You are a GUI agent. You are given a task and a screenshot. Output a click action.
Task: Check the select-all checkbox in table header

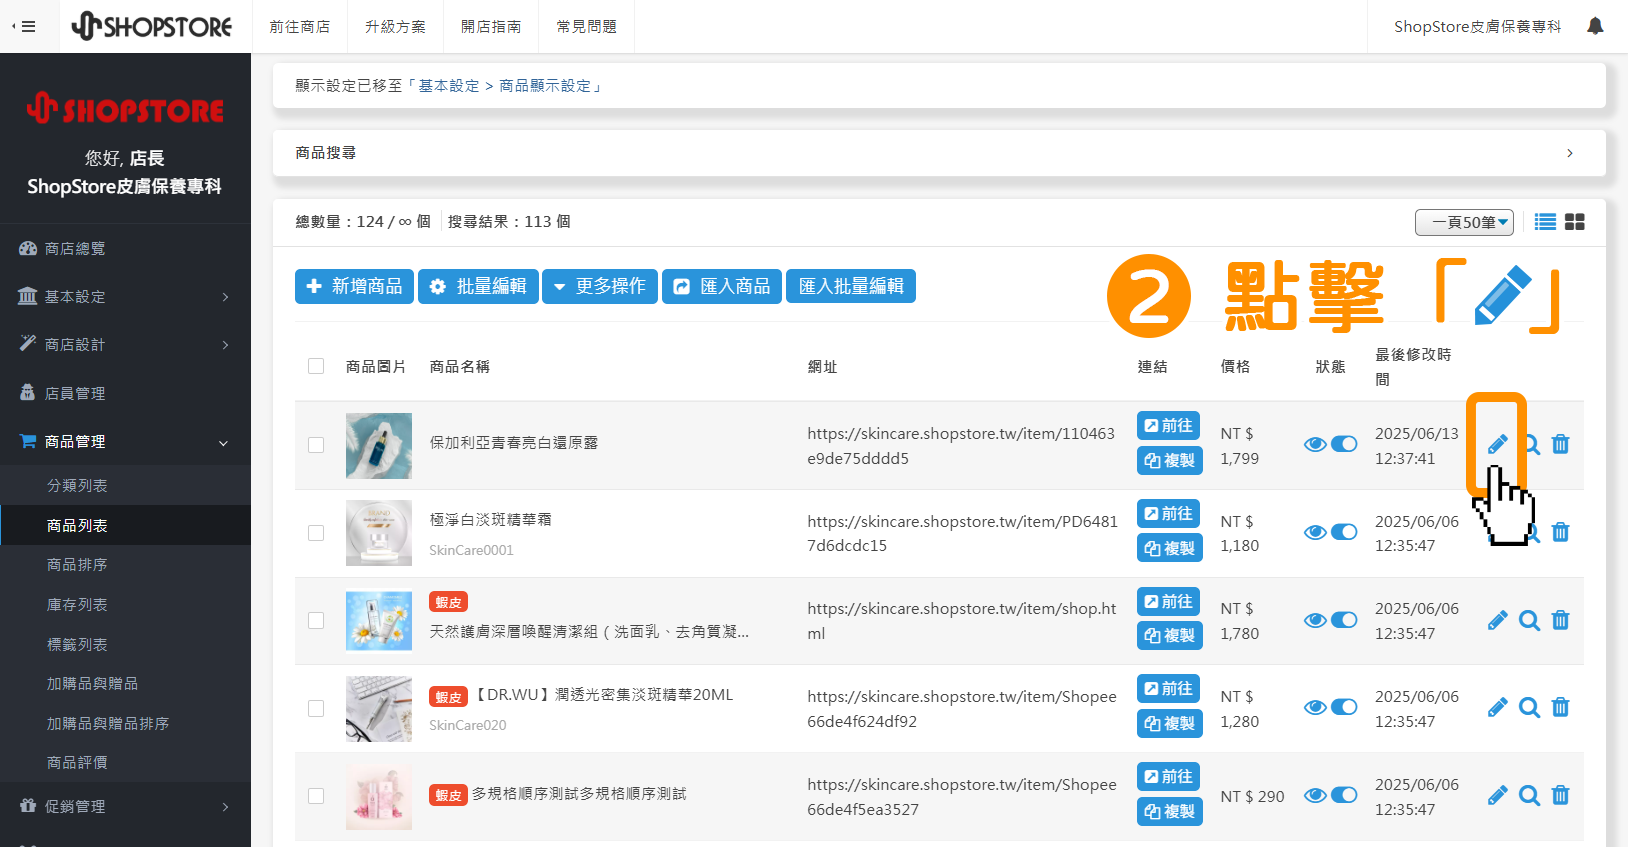point(316,366)
